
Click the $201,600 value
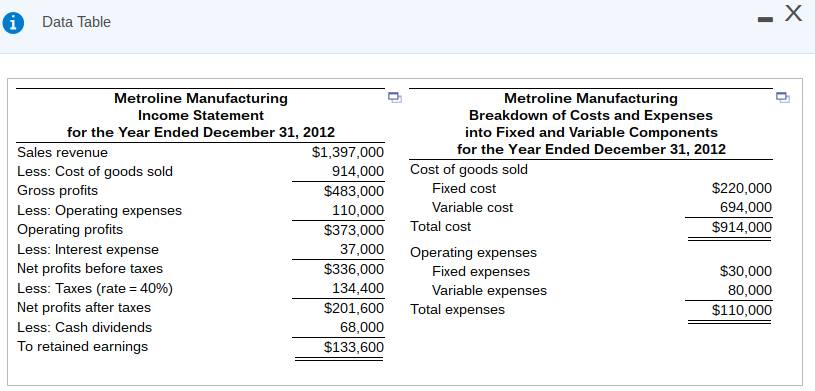tap(353, 308)
